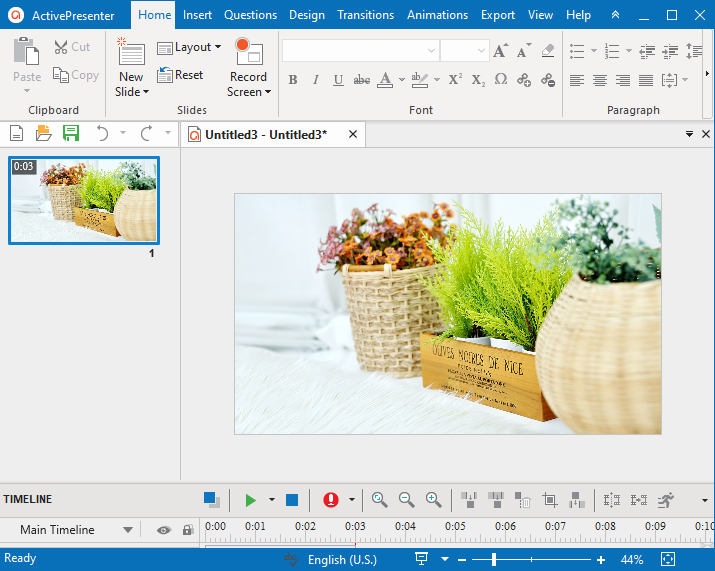Insert a symbol with Omega icon
This screenshot has height=571, width=715.
coord(501,80)
